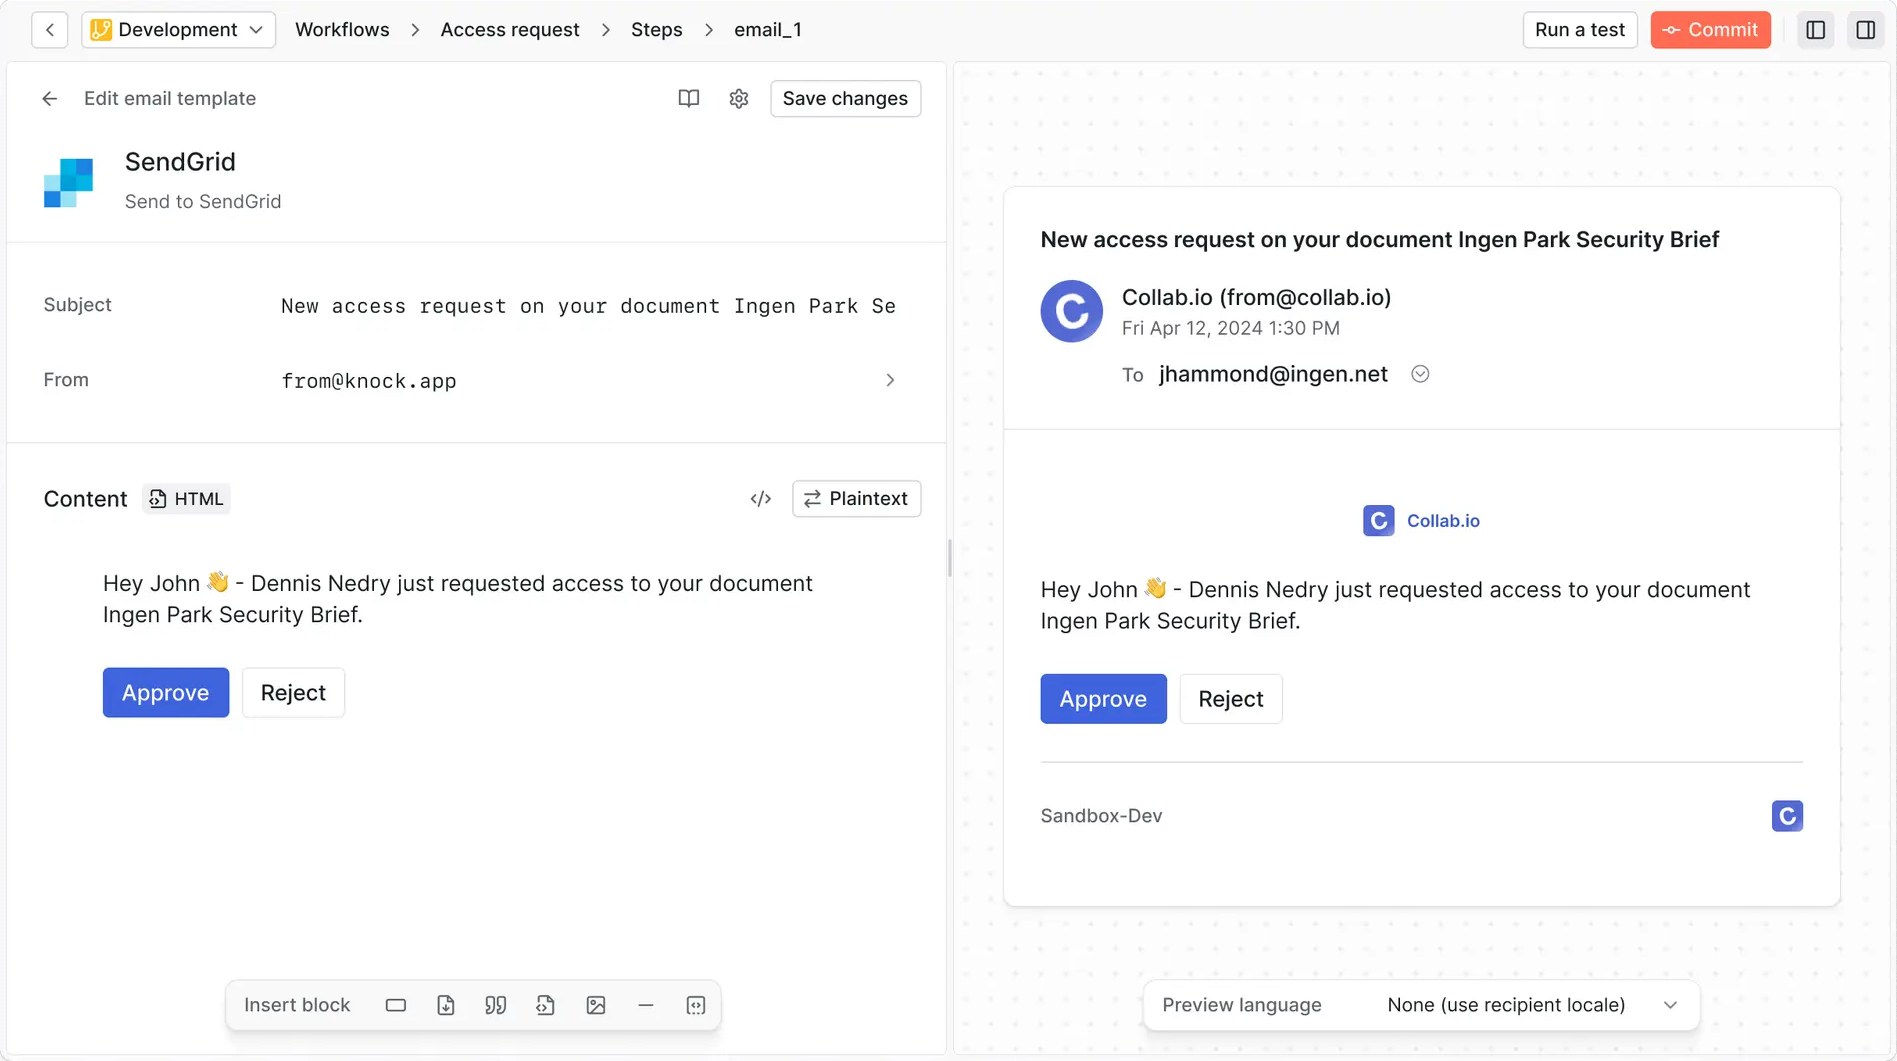
Task: Open template editor settings via gear icon
Action: click(x=738, y=98)
